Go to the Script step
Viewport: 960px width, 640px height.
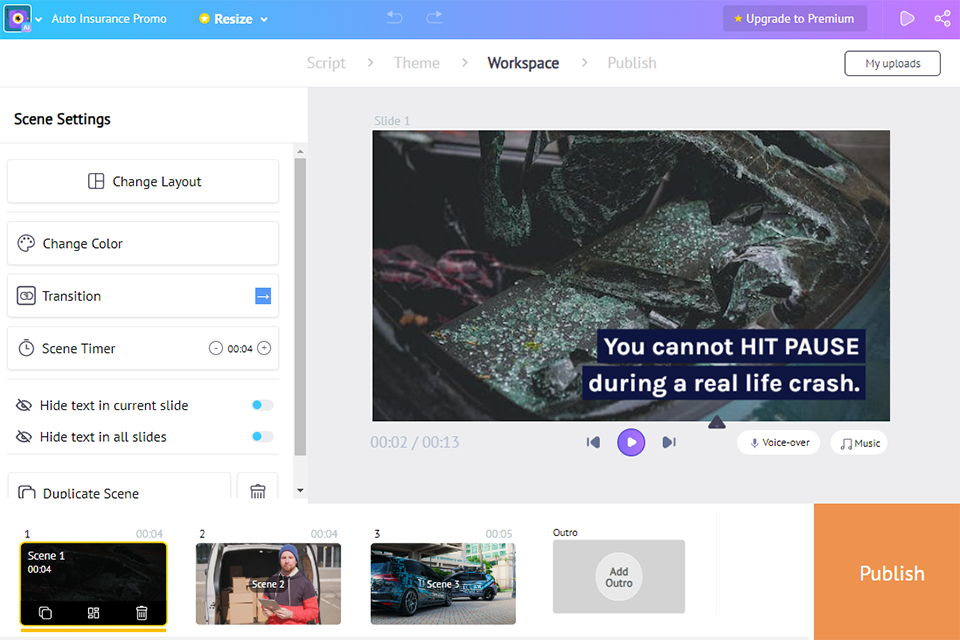(x=326, y=62)
